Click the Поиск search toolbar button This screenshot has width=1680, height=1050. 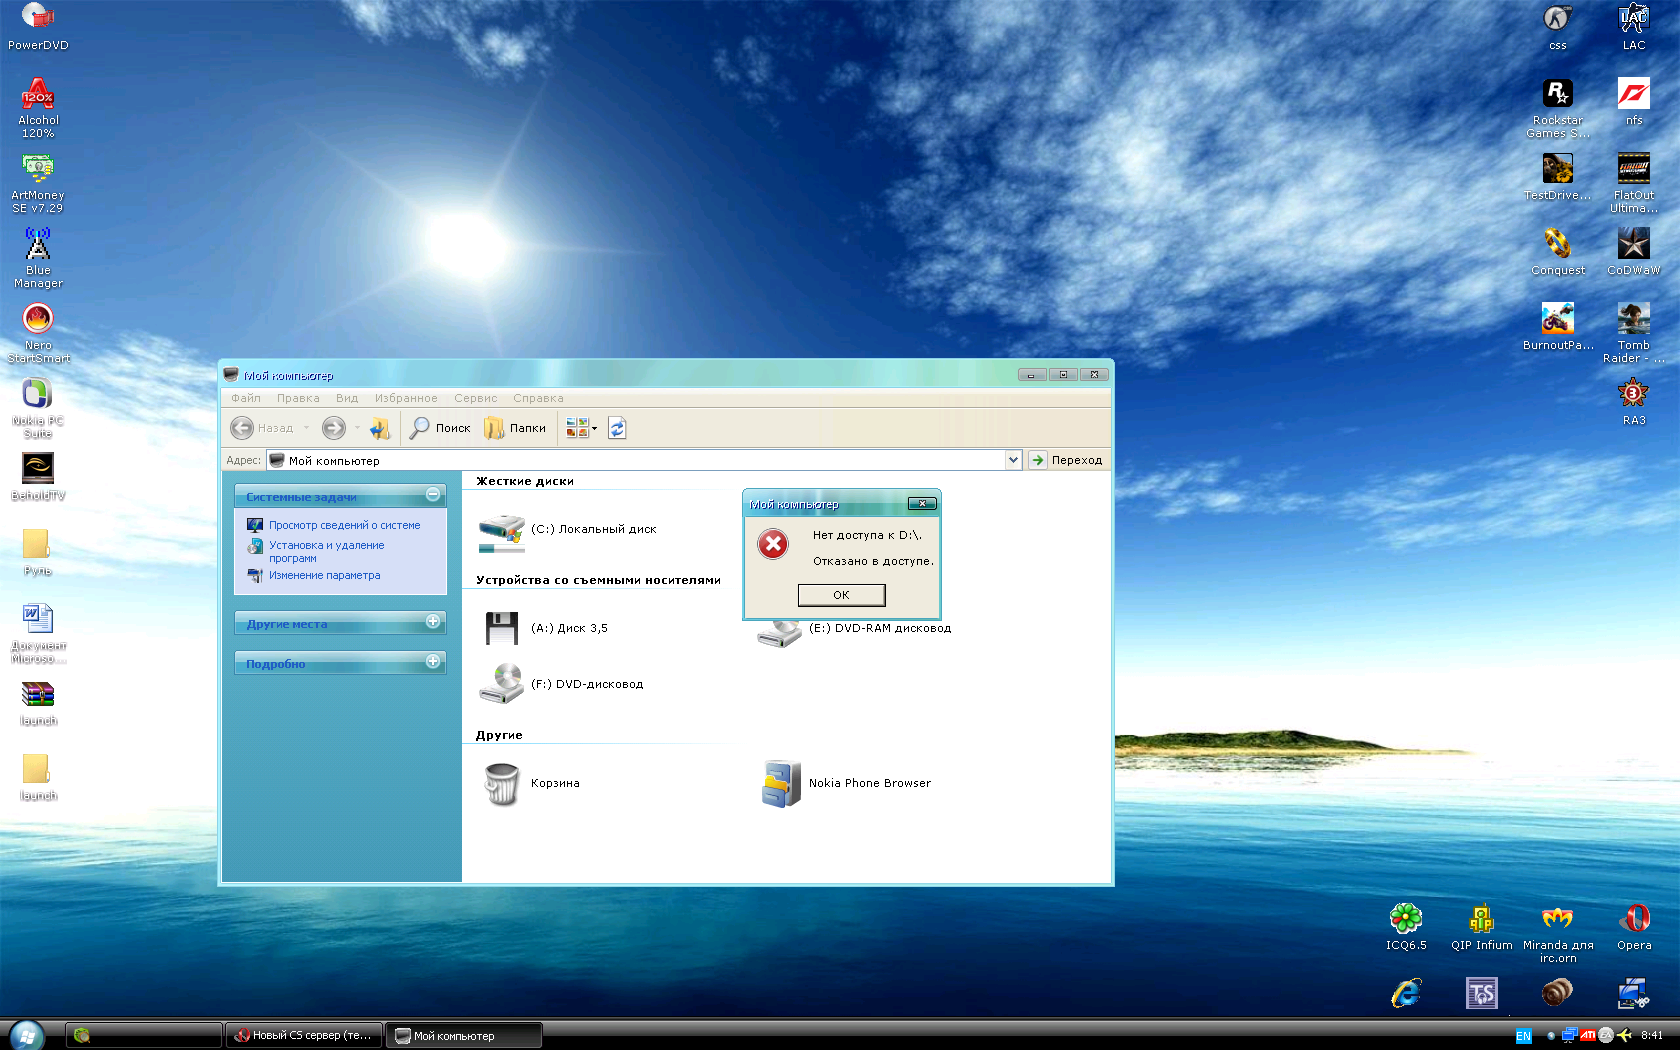pos(441,428)
